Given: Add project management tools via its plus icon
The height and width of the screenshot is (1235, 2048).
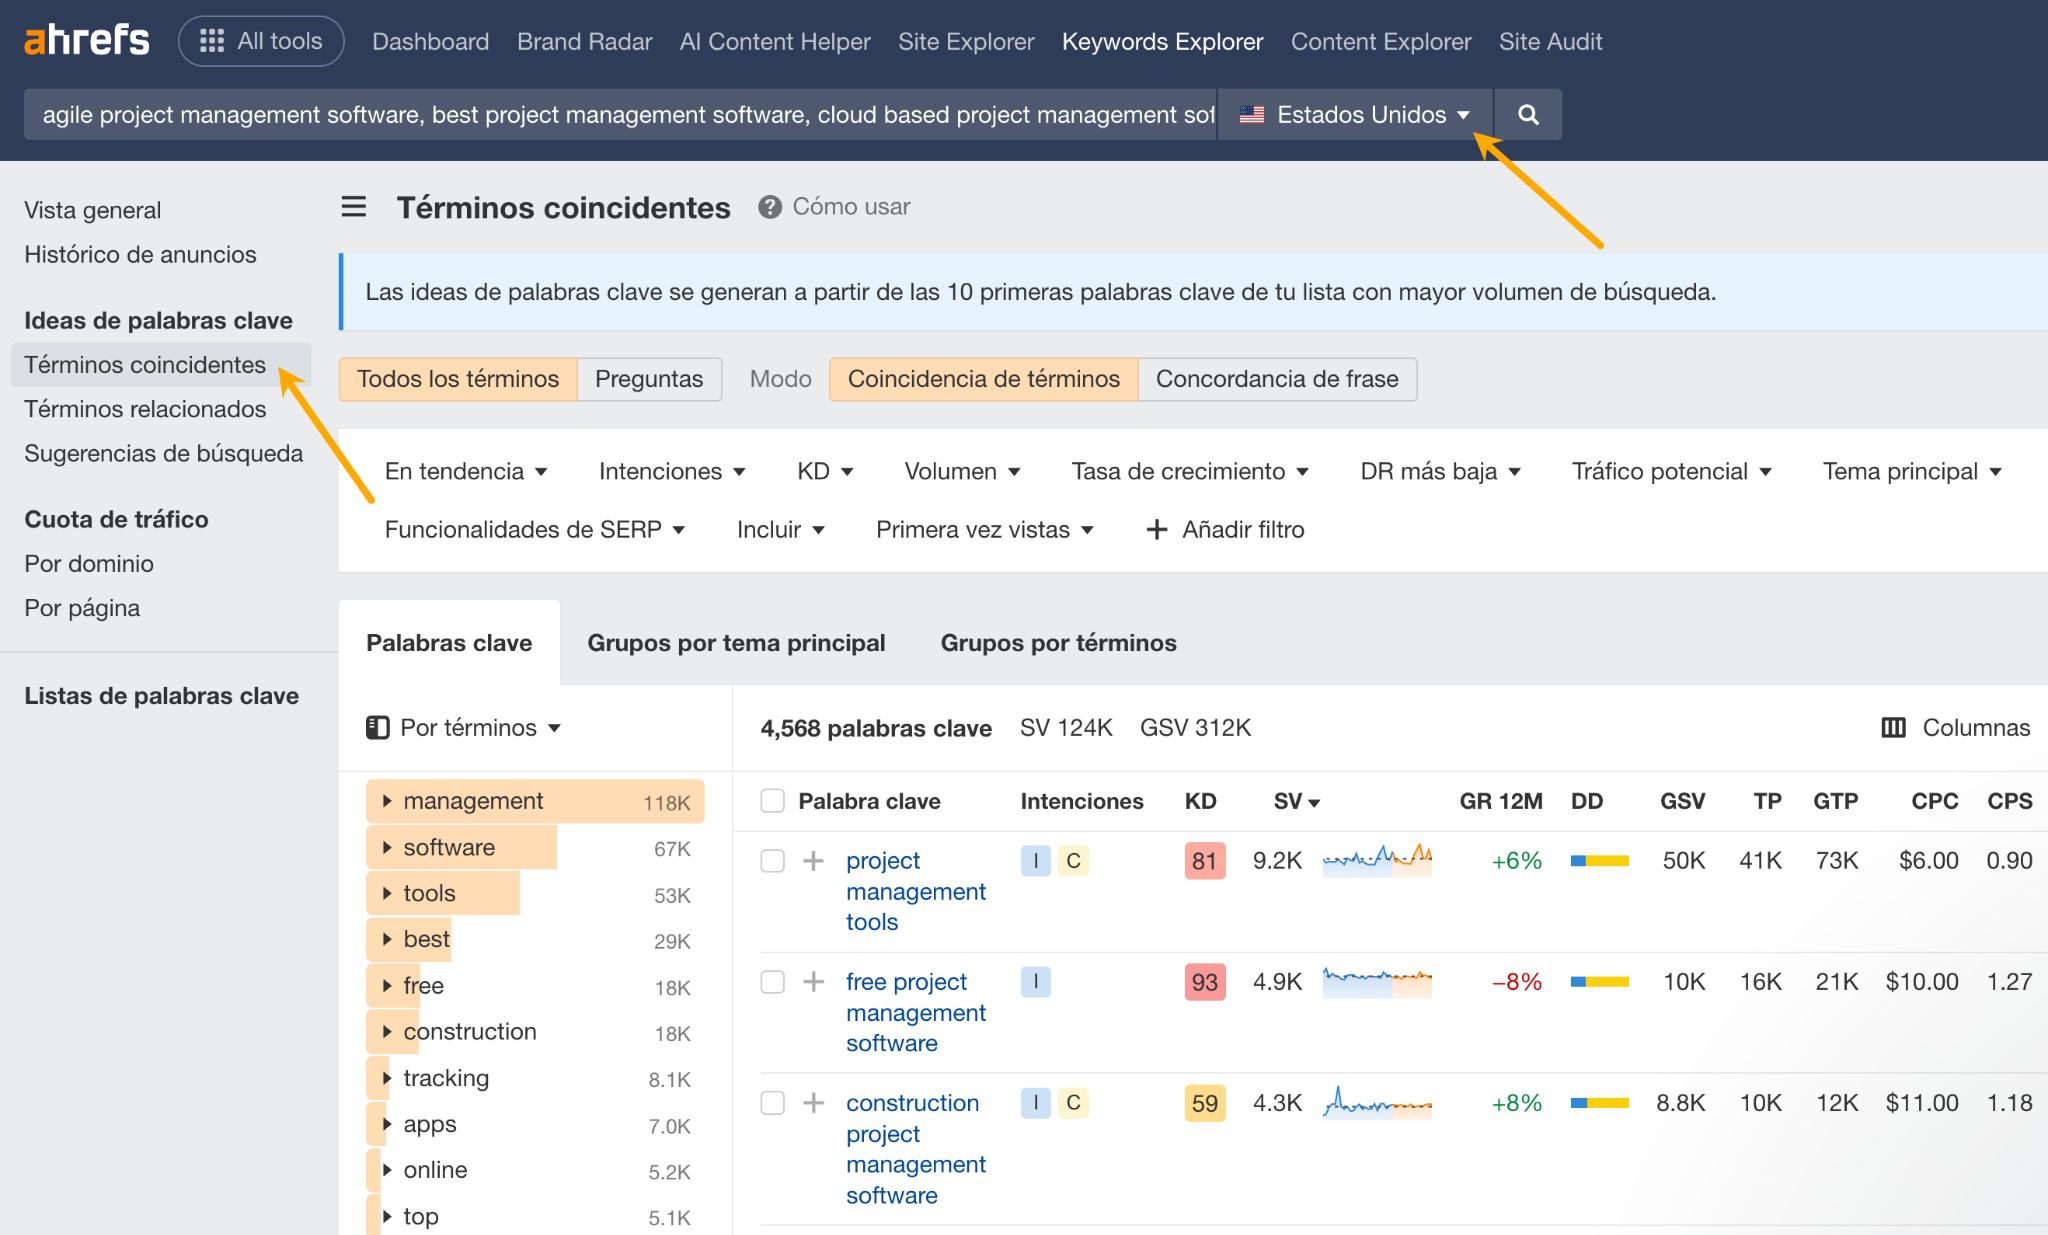Looking at the screenshot, I should click(813, 860).
